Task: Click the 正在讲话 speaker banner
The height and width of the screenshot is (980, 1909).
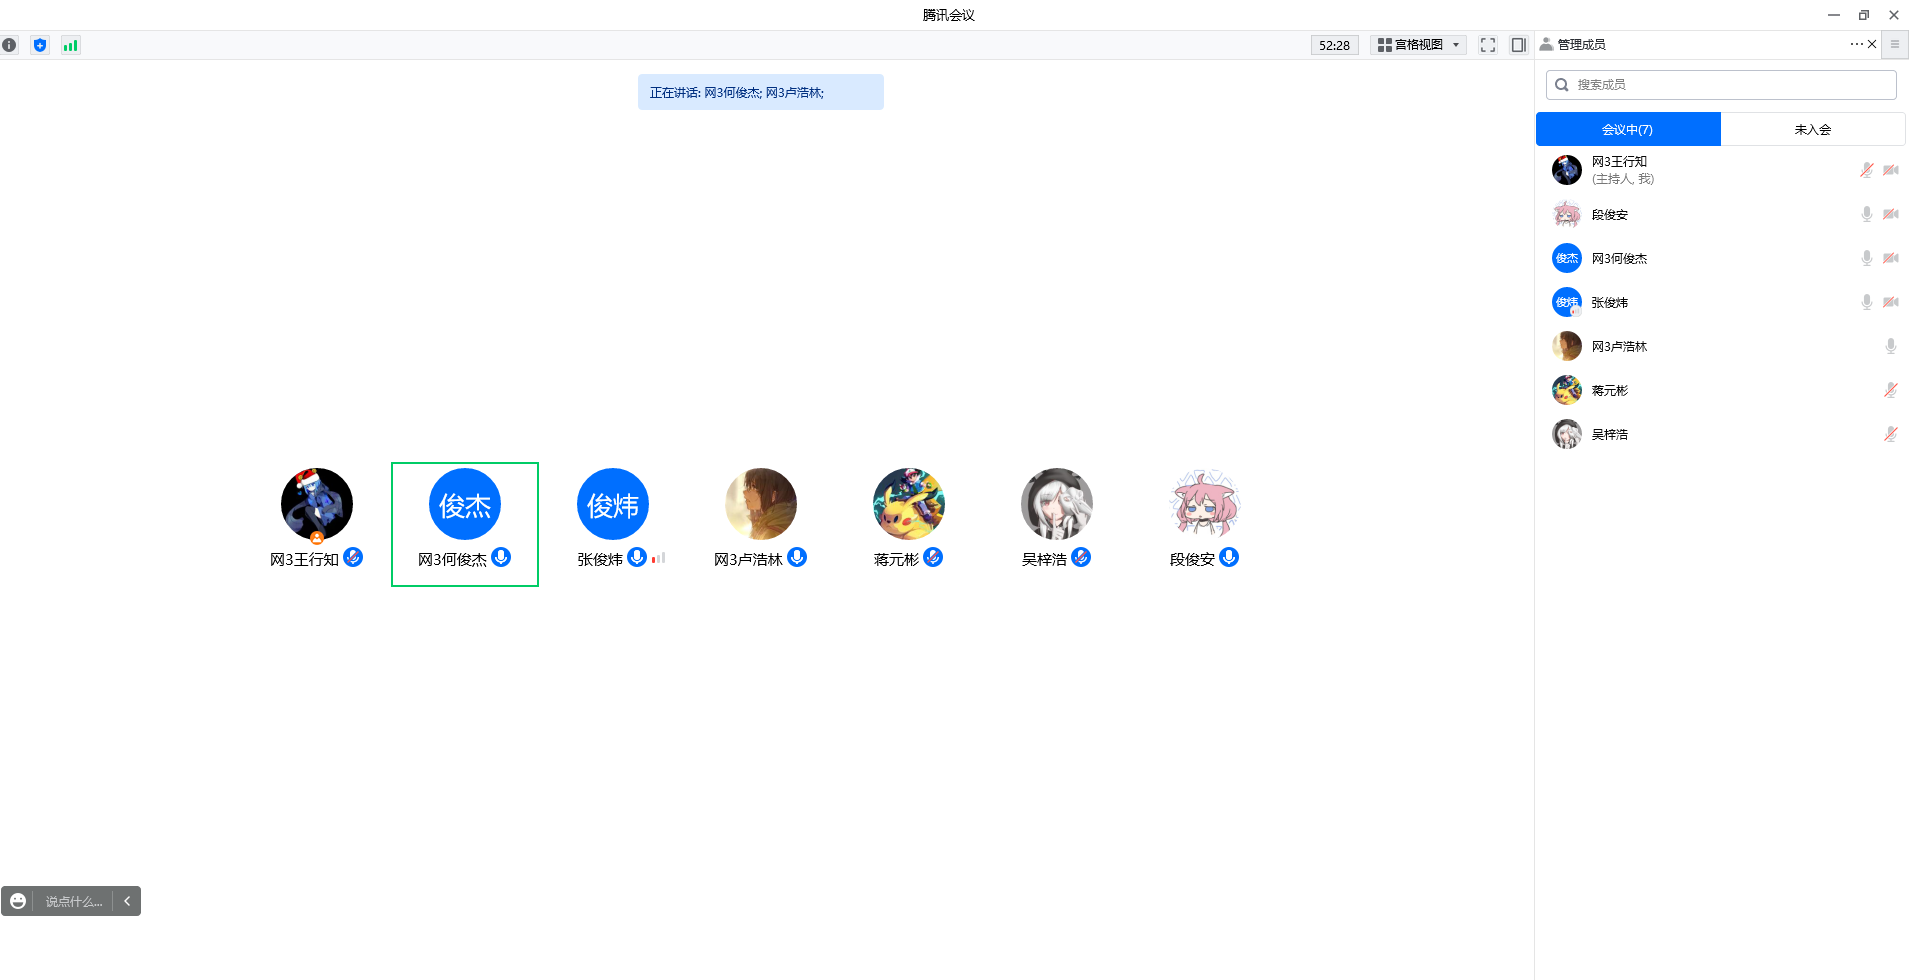Action: pyautogui.click(x=761, y=92)
